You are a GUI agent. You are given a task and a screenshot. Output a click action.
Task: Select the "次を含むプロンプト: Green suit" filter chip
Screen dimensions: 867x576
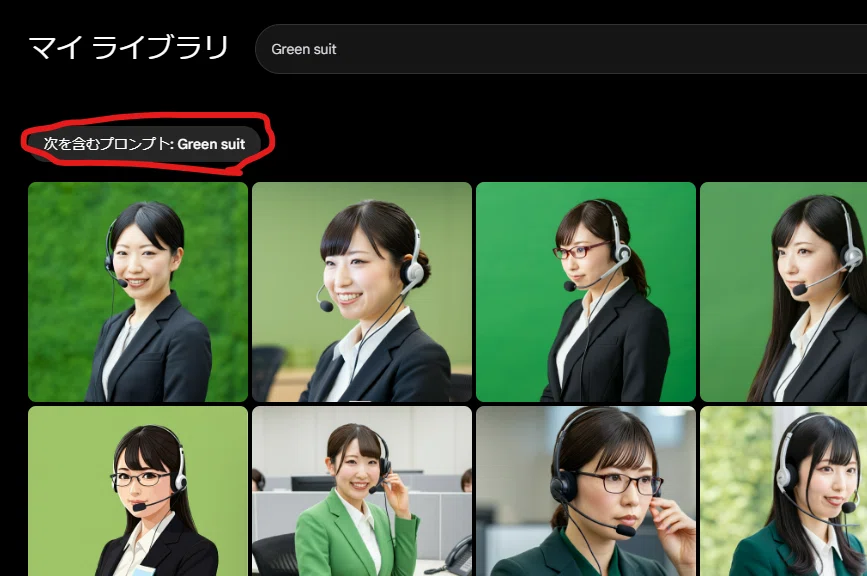pos(144,144)
